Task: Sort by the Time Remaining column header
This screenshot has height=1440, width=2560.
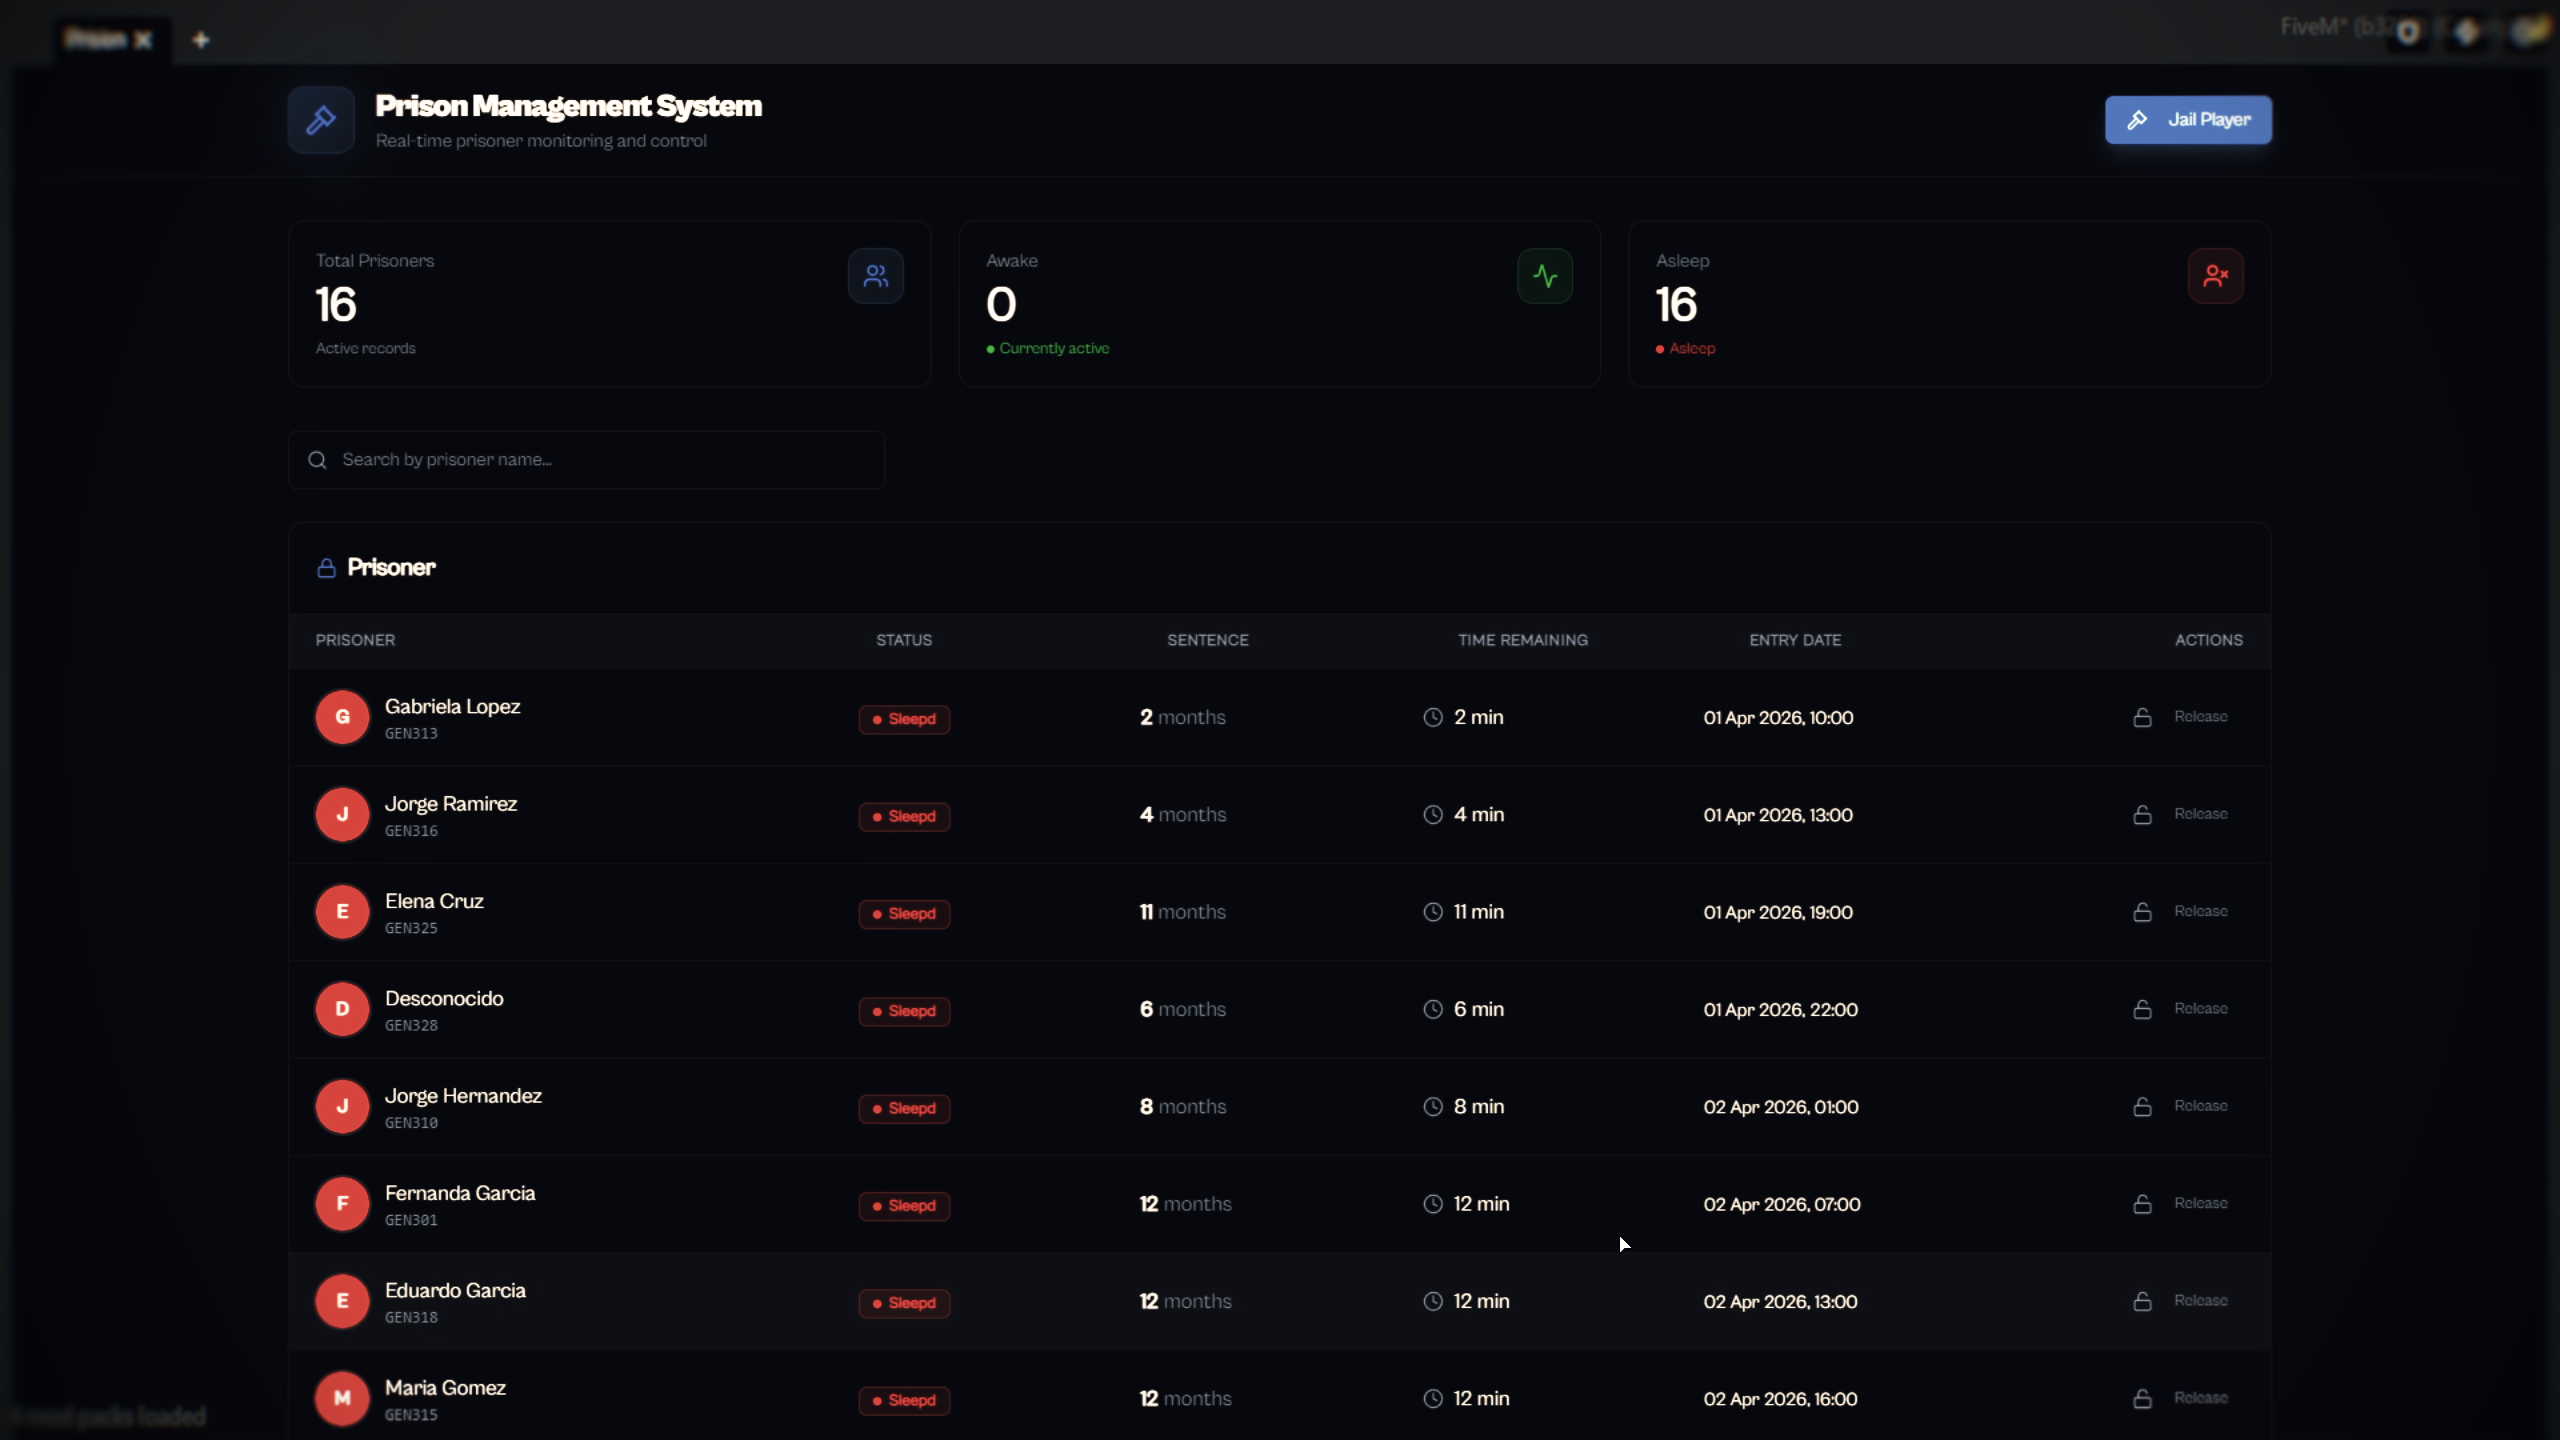Action: pyautogui.click(x=1522, y=640)
